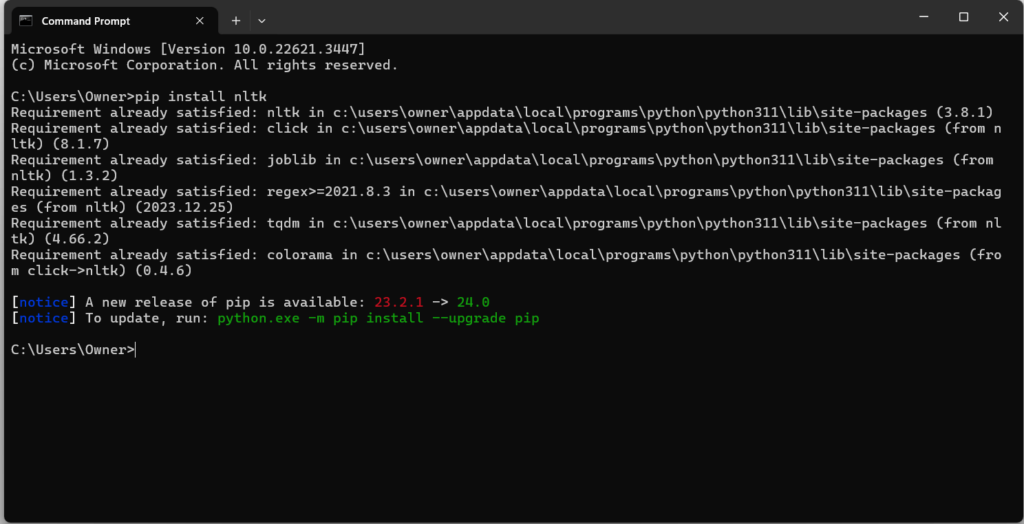Screen dimensions: 1024x524
Task: Click the blinking cursor at the last prompt
Action: coord(136,350)
